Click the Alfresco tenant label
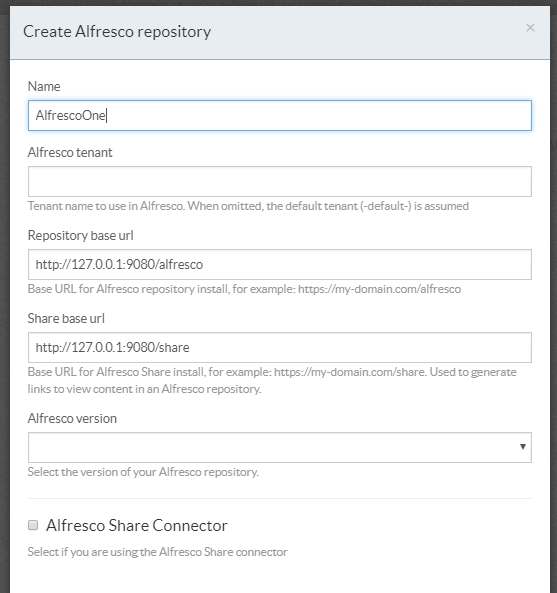The image size is (557, 593). click(x=70, y=152)
